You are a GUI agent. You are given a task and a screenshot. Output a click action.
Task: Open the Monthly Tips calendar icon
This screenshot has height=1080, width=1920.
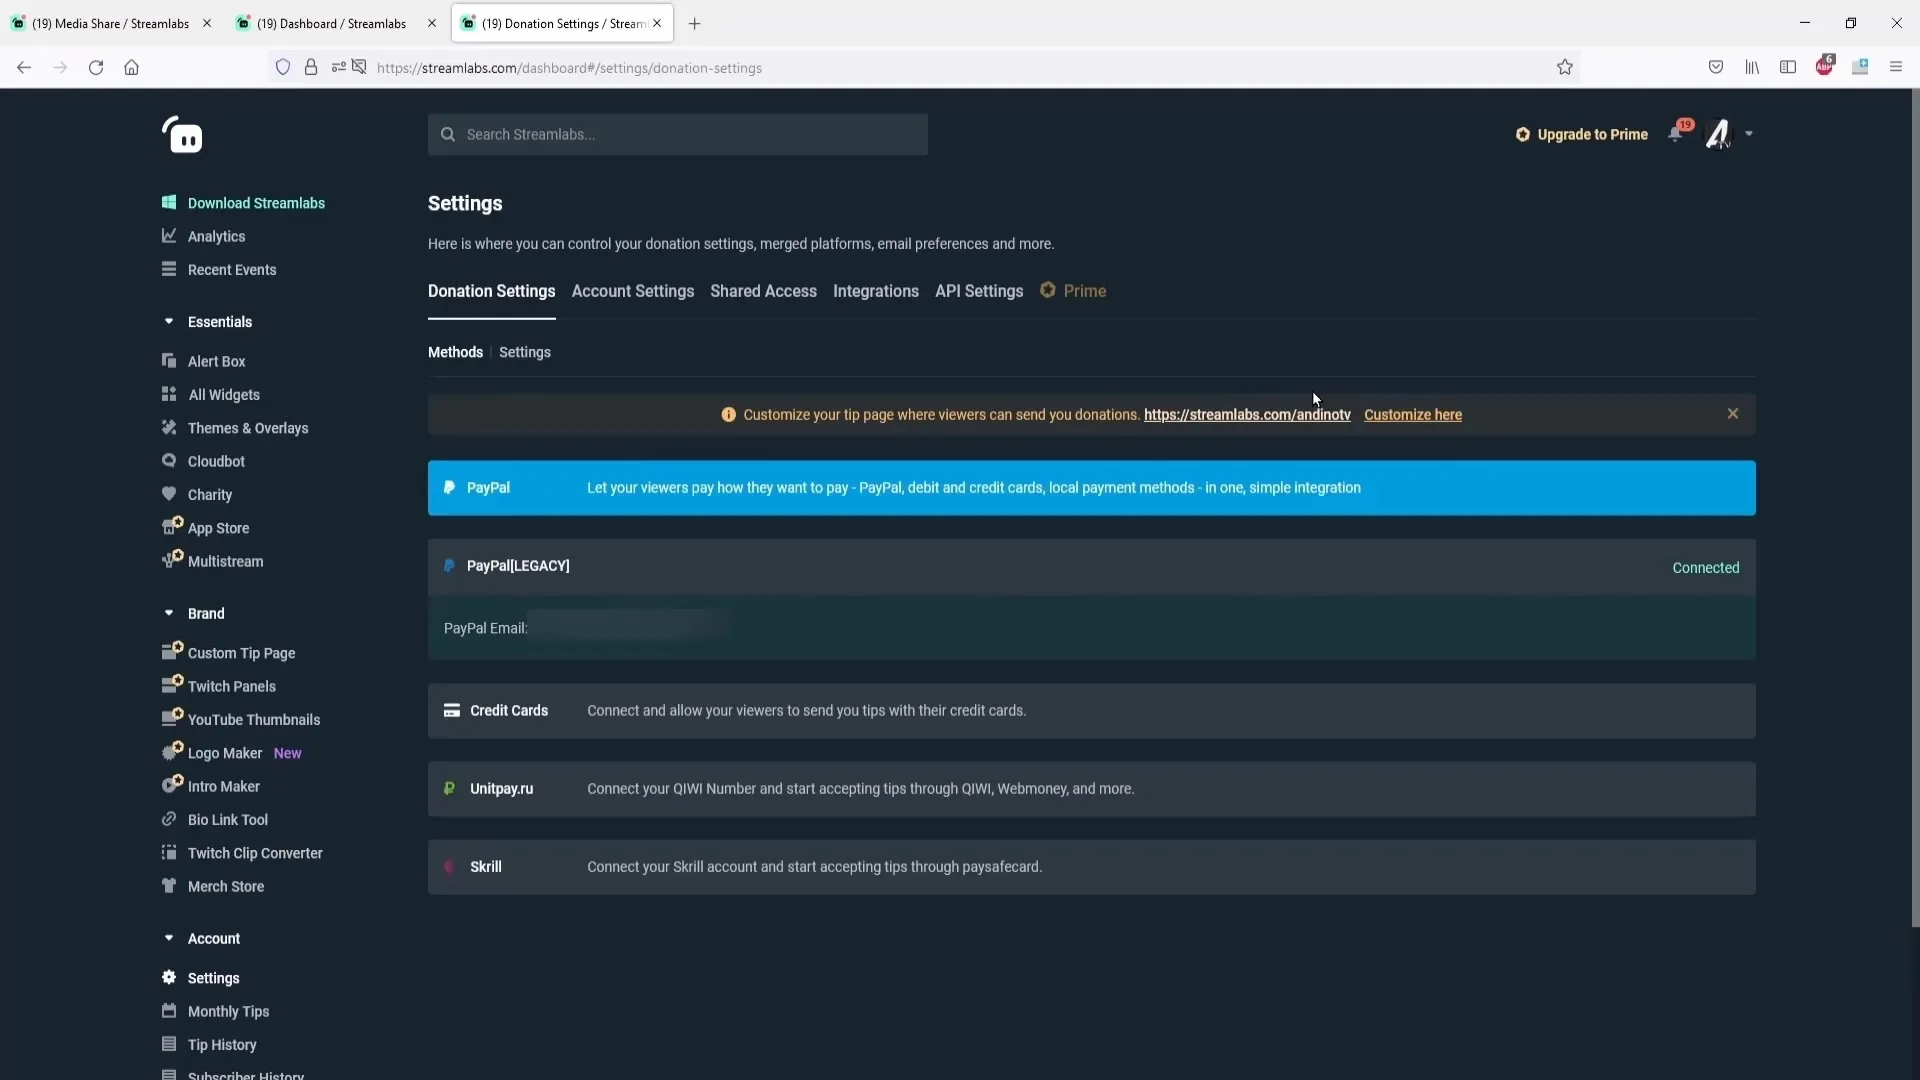click(x=169, y=1011)
